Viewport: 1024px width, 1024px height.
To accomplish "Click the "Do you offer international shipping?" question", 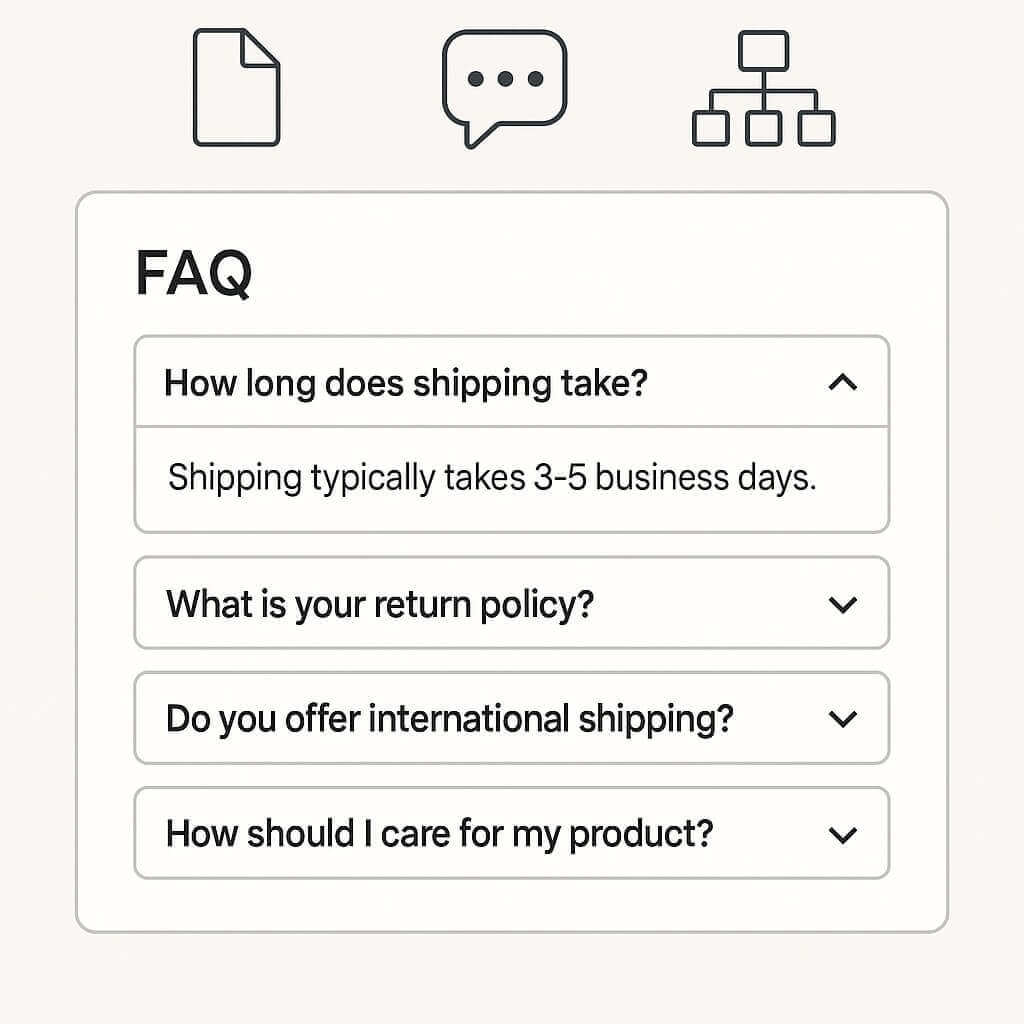I will (449, 719).
